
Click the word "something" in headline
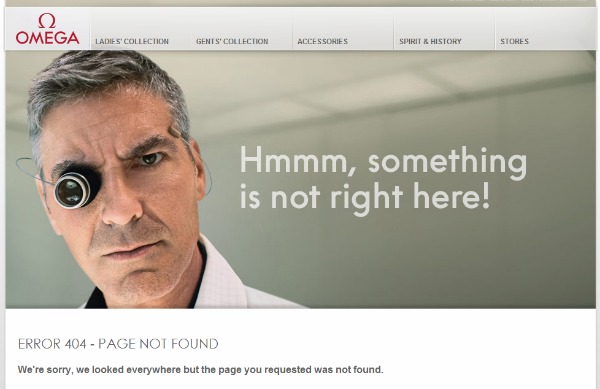tap(447, 162)
